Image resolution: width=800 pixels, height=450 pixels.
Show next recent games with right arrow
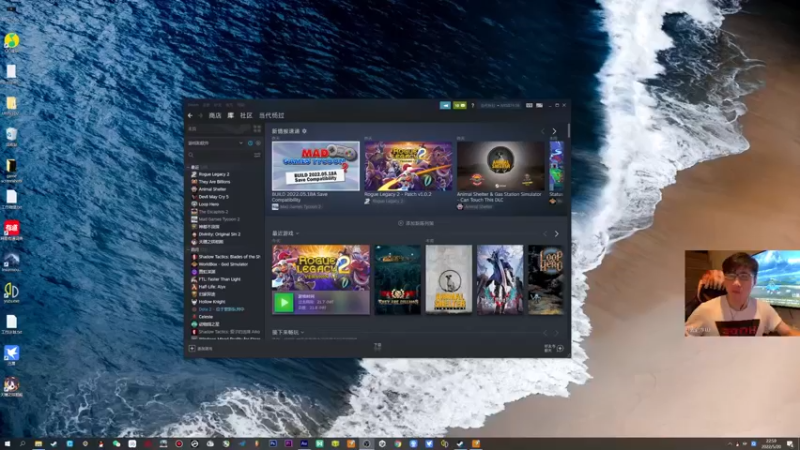pos(557,234)
